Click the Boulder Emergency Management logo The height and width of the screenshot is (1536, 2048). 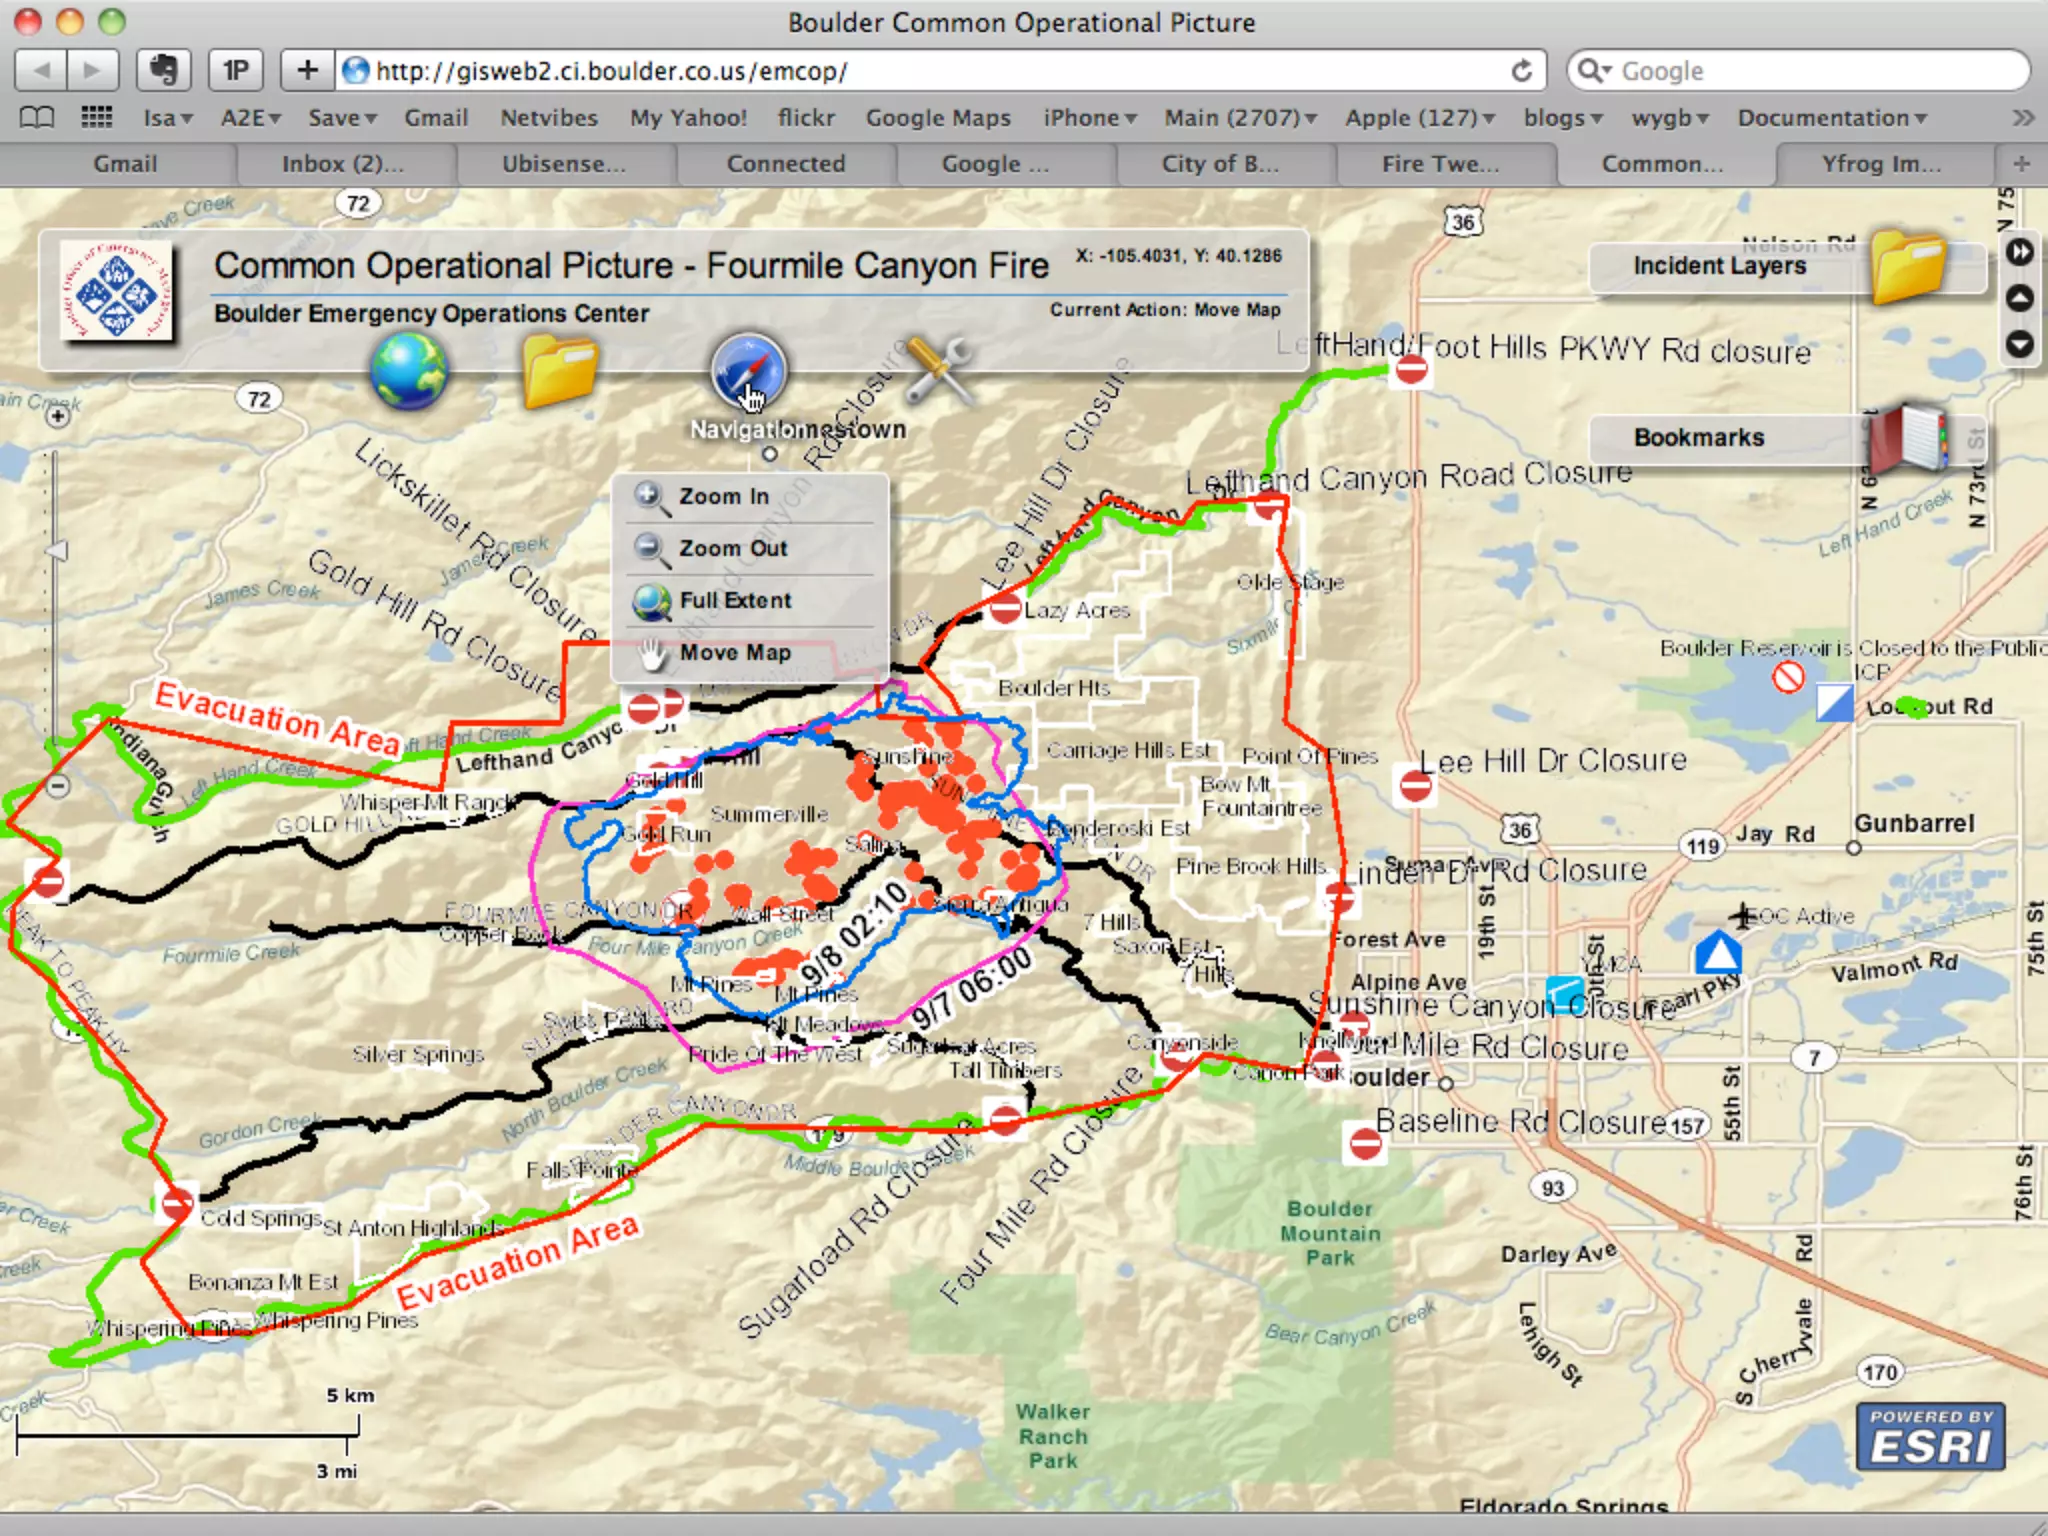[116, 291]
